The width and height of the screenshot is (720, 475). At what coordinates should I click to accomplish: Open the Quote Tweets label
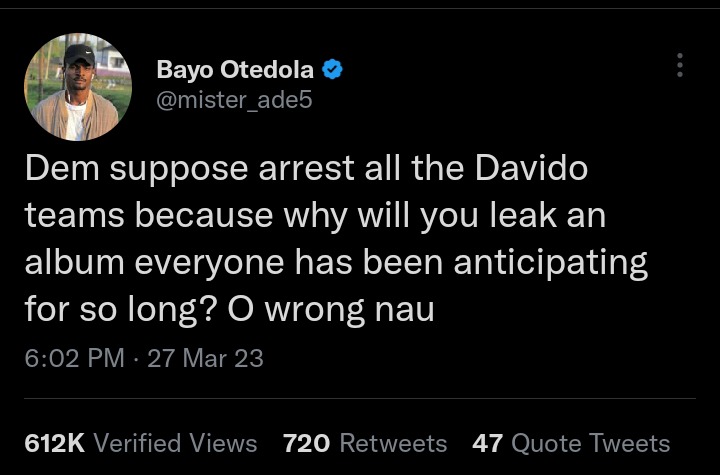[x=590, y=443]
